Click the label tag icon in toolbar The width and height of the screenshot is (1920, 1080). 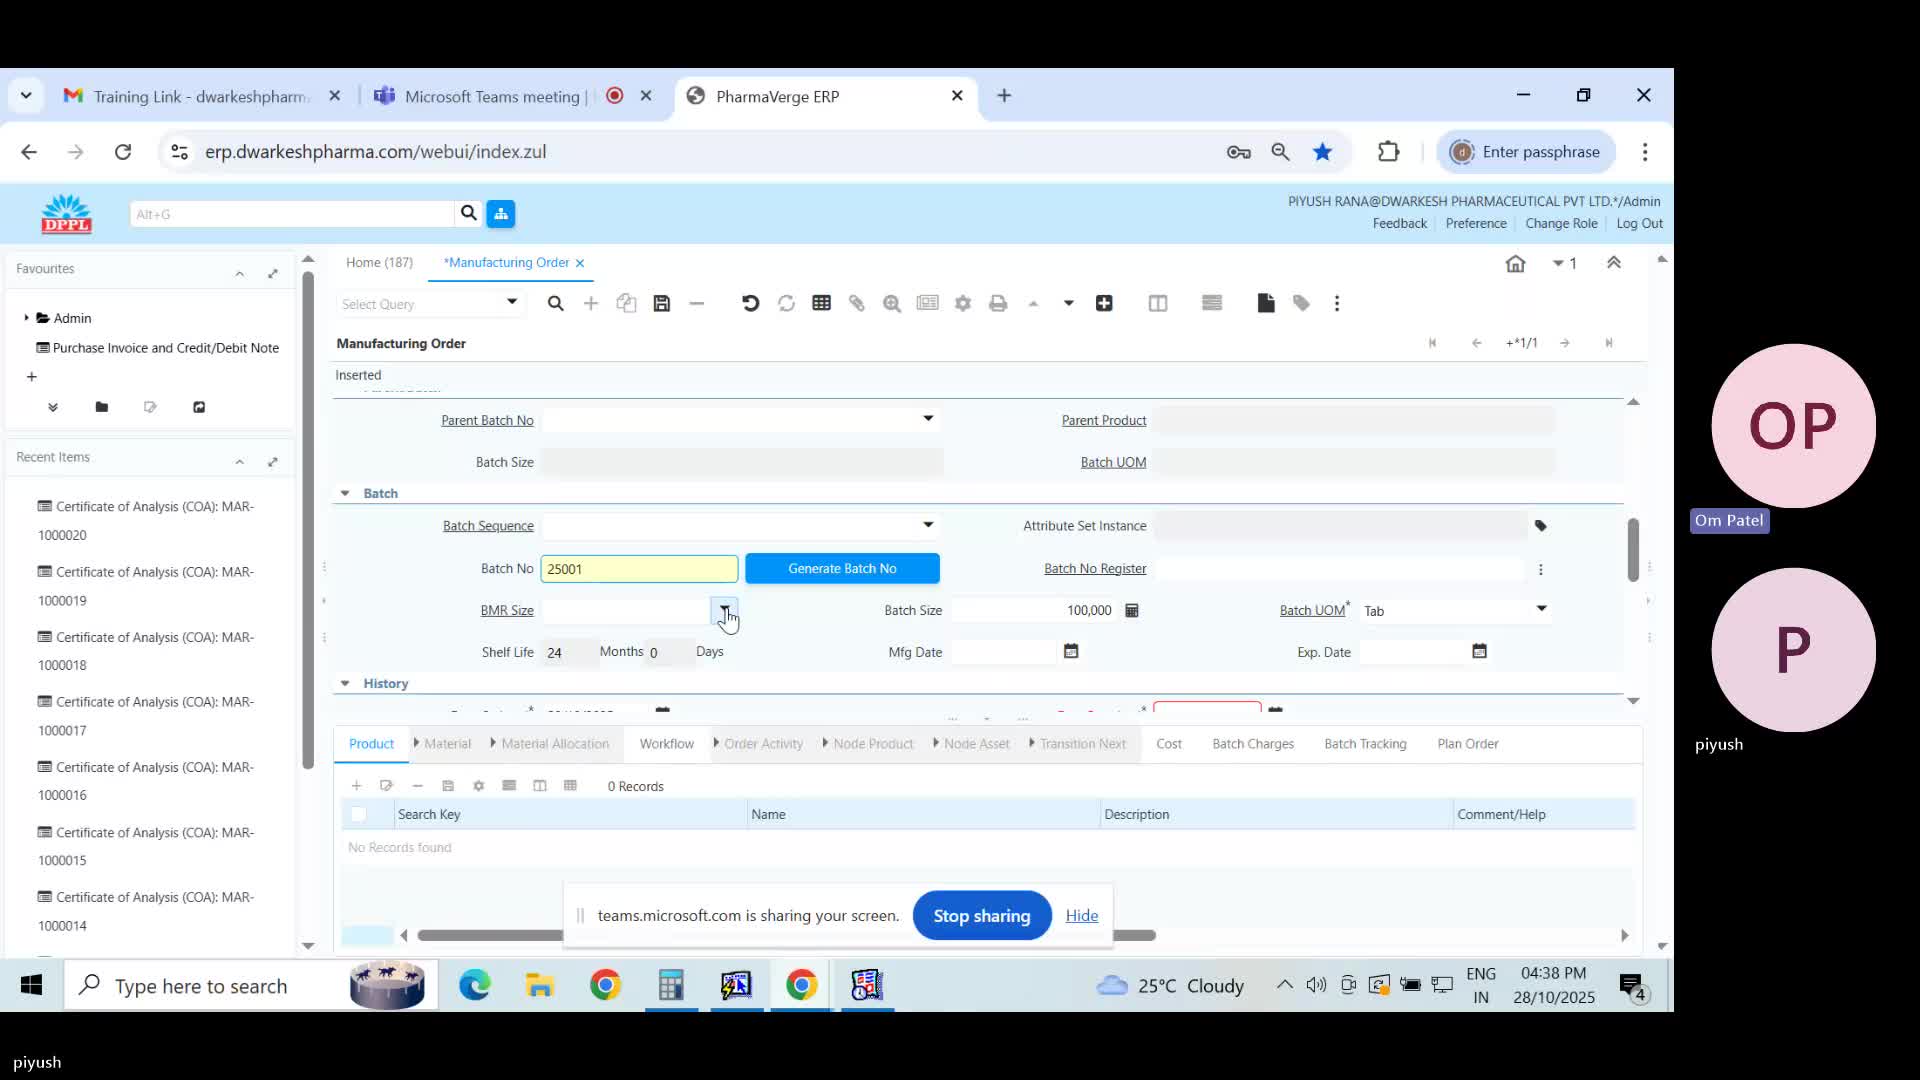pos(1301,303)
